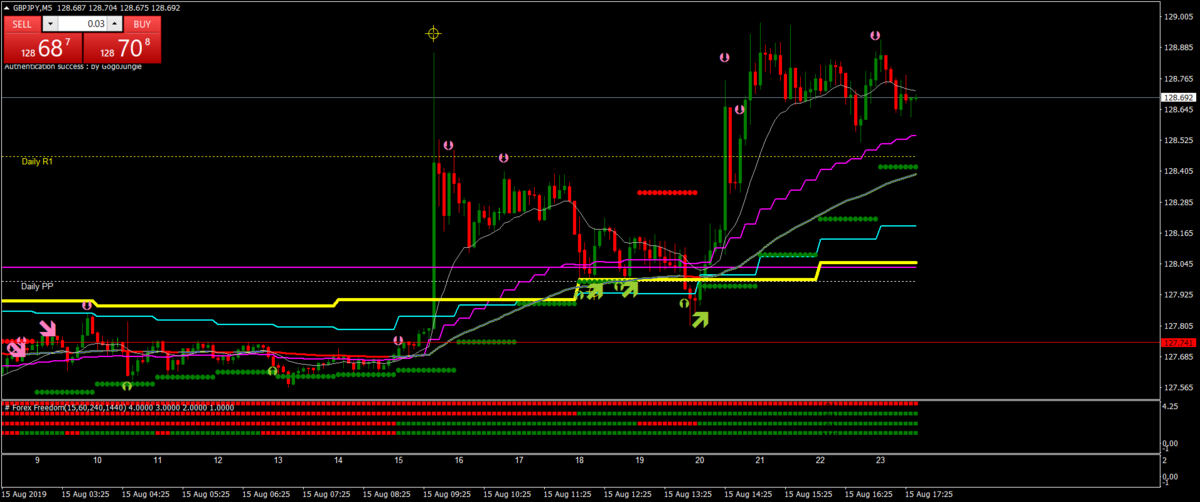Image resolution: width=1200 pixels, height=502 pixels.
Task: Click the Daily PP label
Action: pyautogui.click(x=37, y=286)
